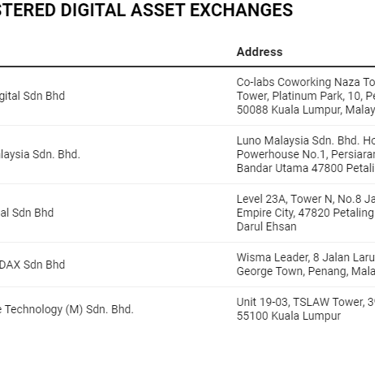The height and width of the screenshot is (366, 375).
Task: Click the Luno Malaysia Sdn. Bhd. address line
Action: coord(306,140)
